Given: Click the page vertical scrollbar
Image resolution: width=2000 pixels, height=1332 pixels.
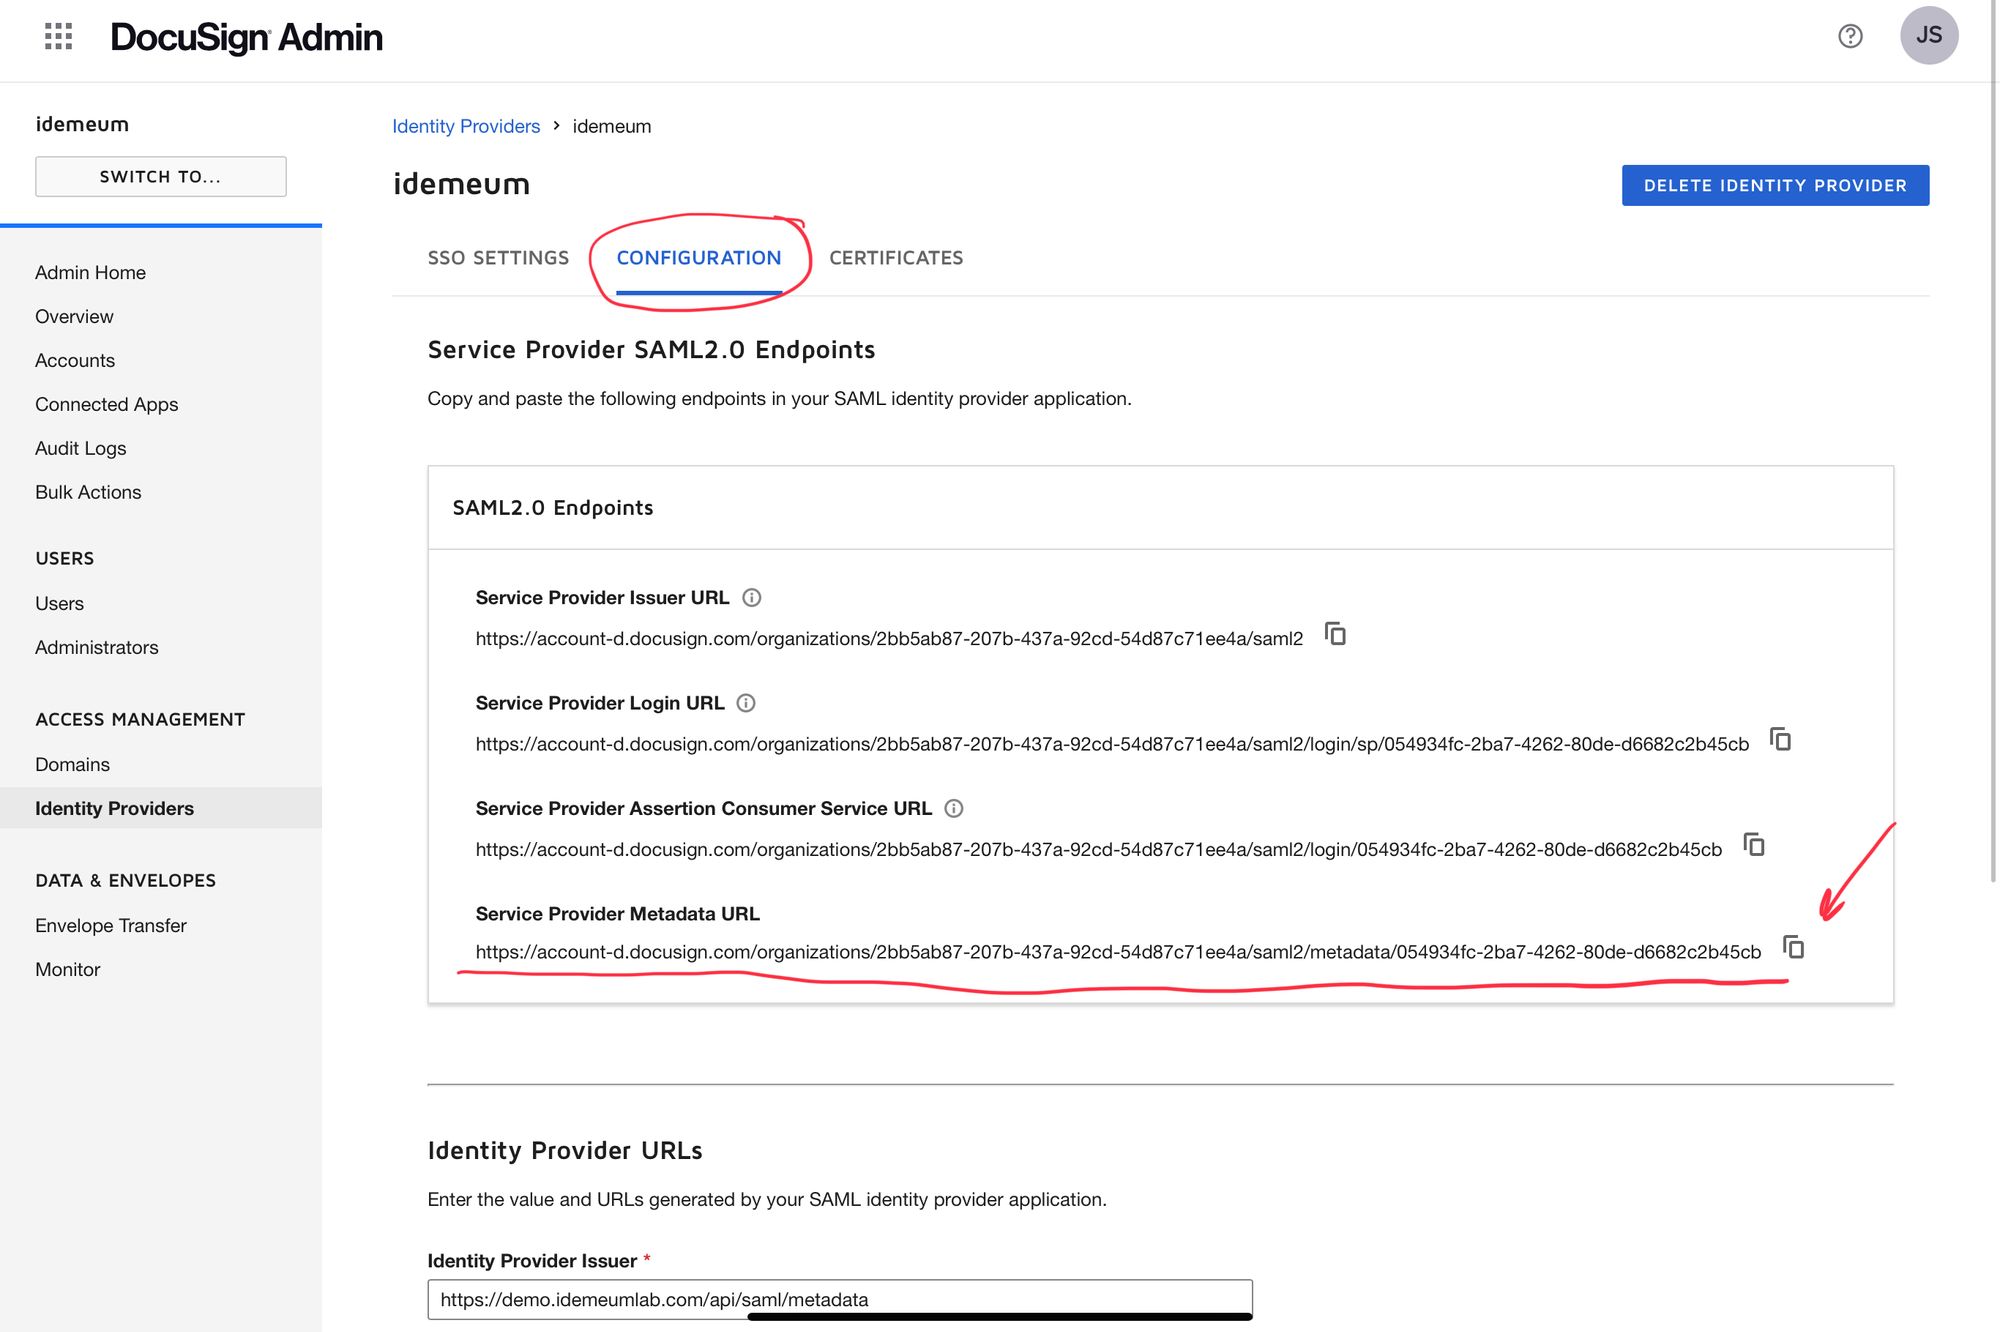Looking at the screenshot, I should pos(1993,440).
